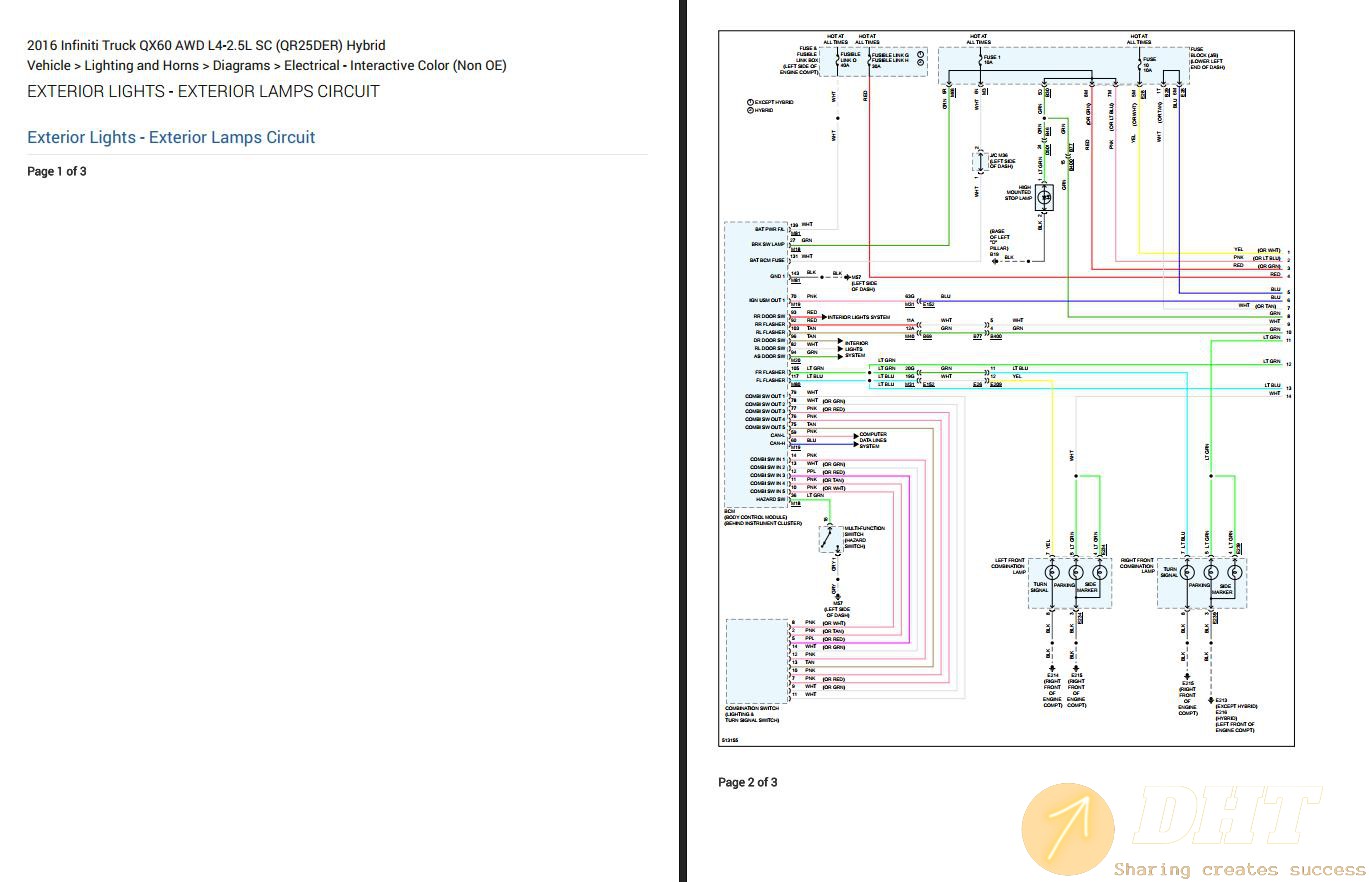Click the arrow pointing to Interior Lights System
The image size is (1369, 882).
pyautogui.click(x=823, y=316)
